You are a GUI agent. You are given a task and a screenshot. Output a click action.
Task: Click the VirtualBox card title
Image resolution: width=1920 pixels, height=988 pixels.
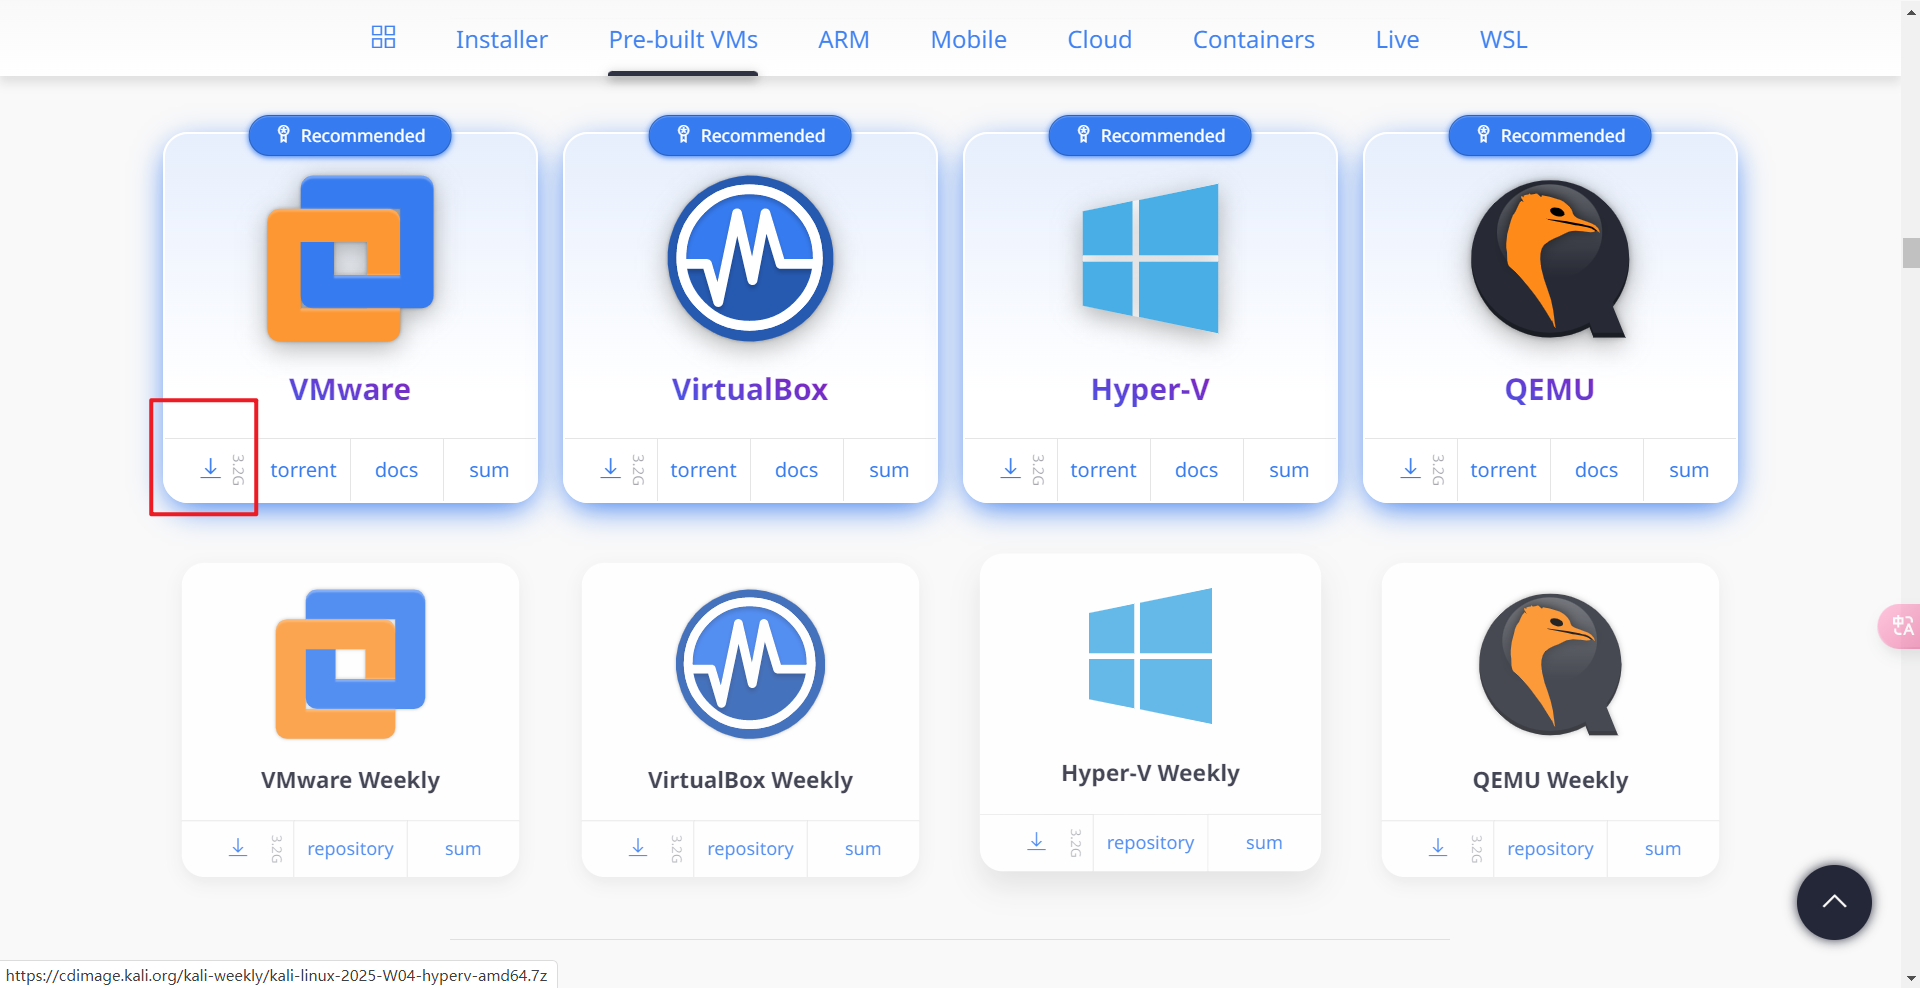pos(750,389)
